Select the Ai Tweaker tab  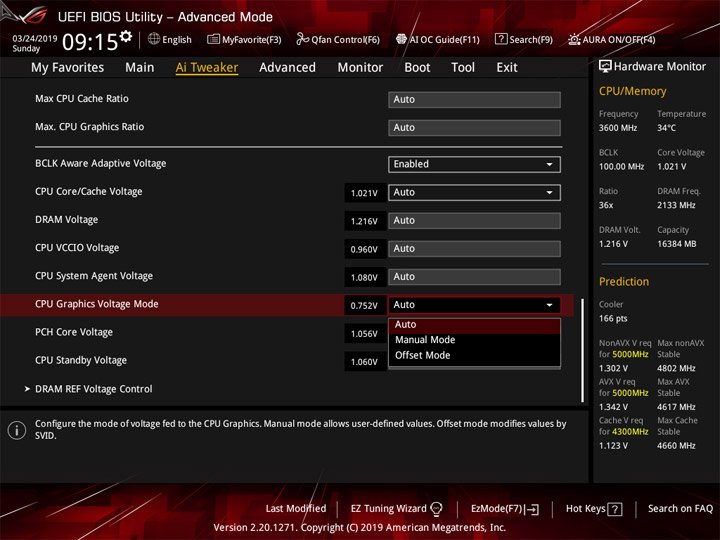click(207, 68)
